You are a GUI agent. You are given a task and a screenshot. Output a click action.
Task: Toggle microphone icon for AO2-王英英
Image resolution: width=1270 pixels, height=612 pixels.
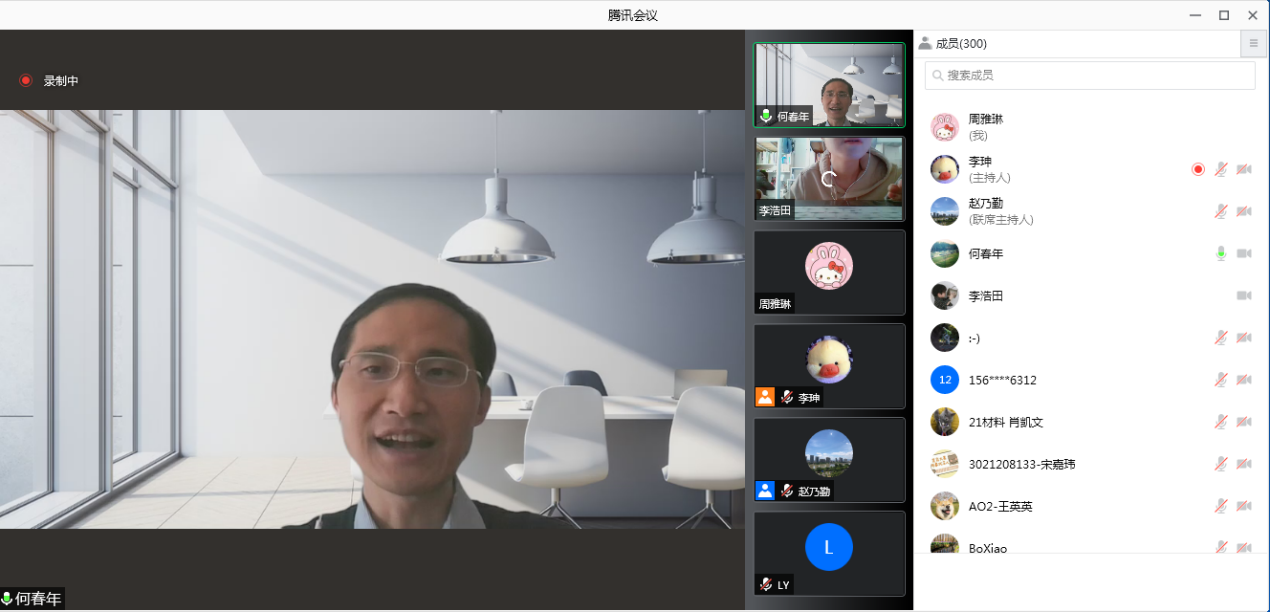point(1221,506)
